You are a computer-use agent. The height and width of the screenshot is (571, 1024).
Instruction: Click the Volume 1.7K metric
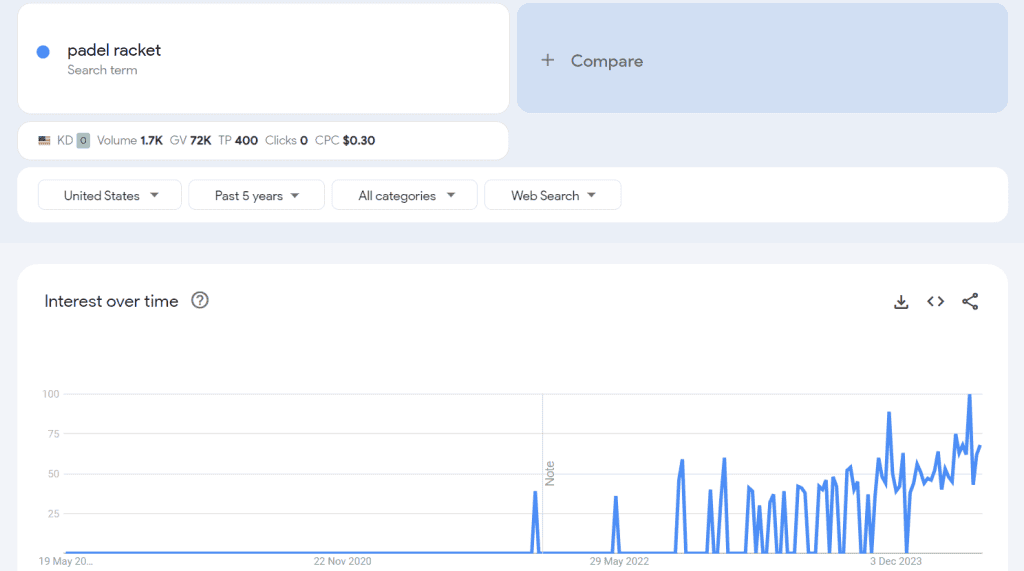click(x=130, y=140)
